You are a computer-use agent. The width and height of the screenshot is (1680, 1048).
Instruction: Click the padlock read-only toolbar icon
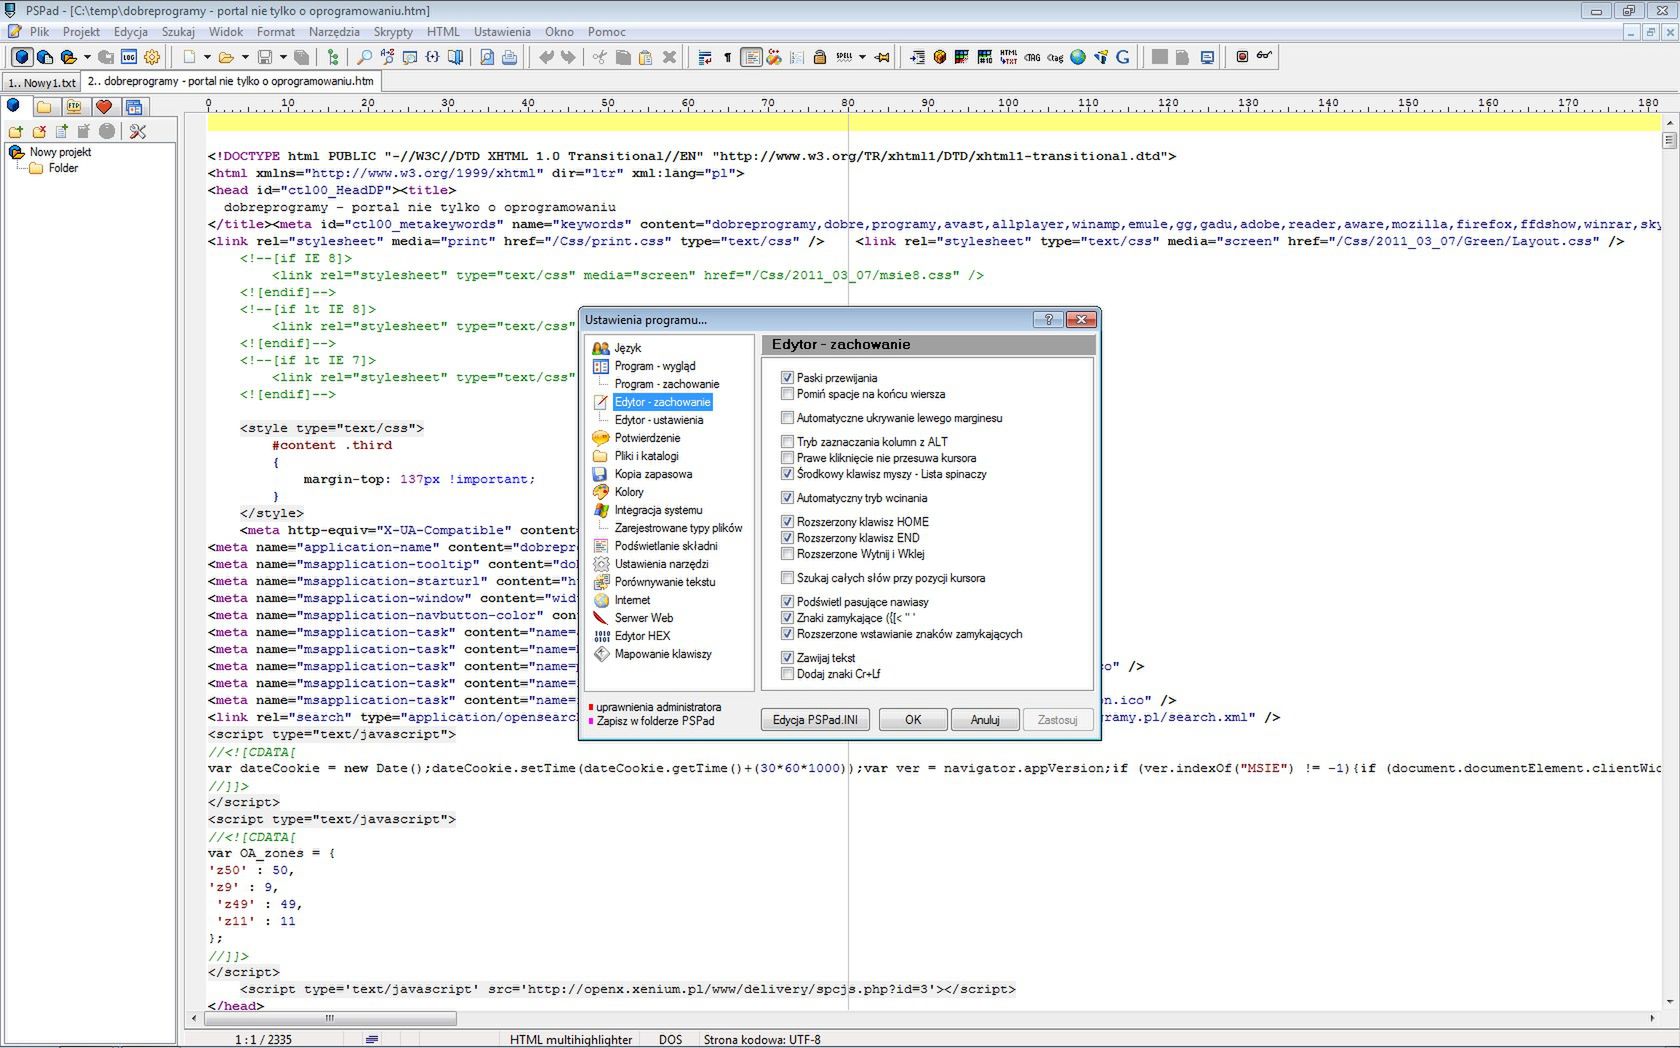[820, 57]
